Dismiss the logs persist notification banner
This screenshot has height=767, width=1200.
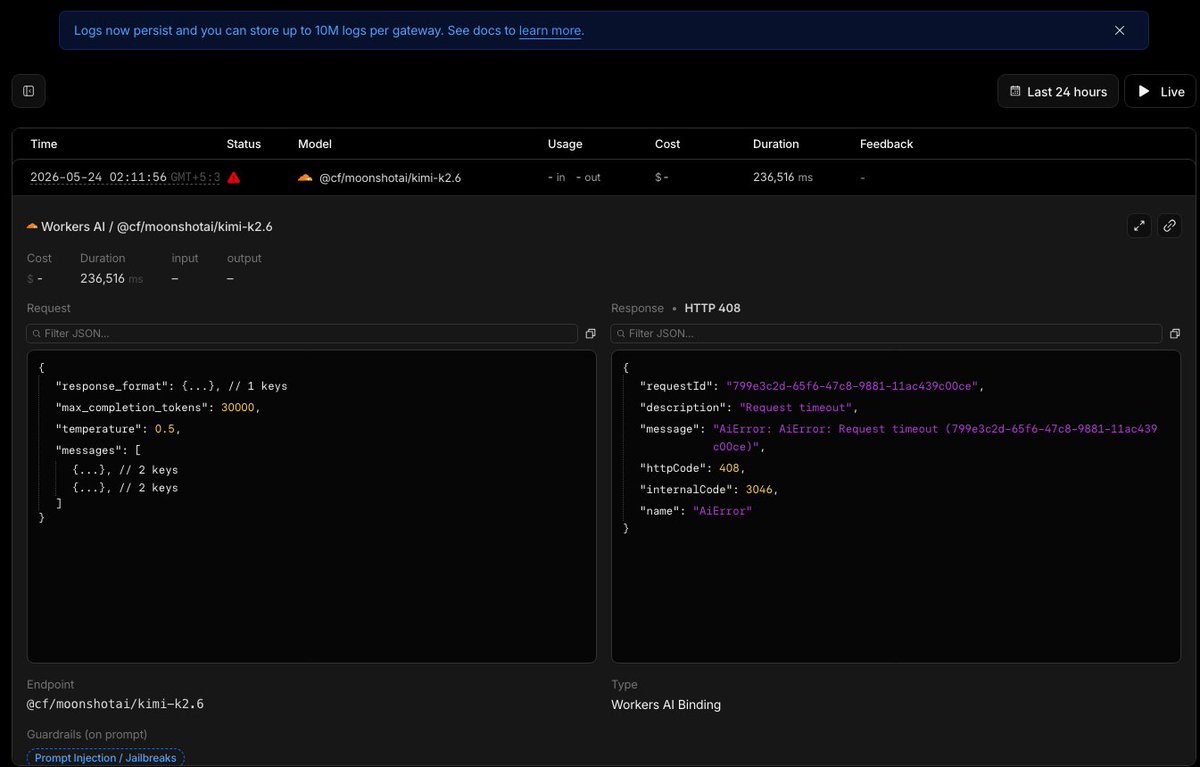pos(1120,31)
